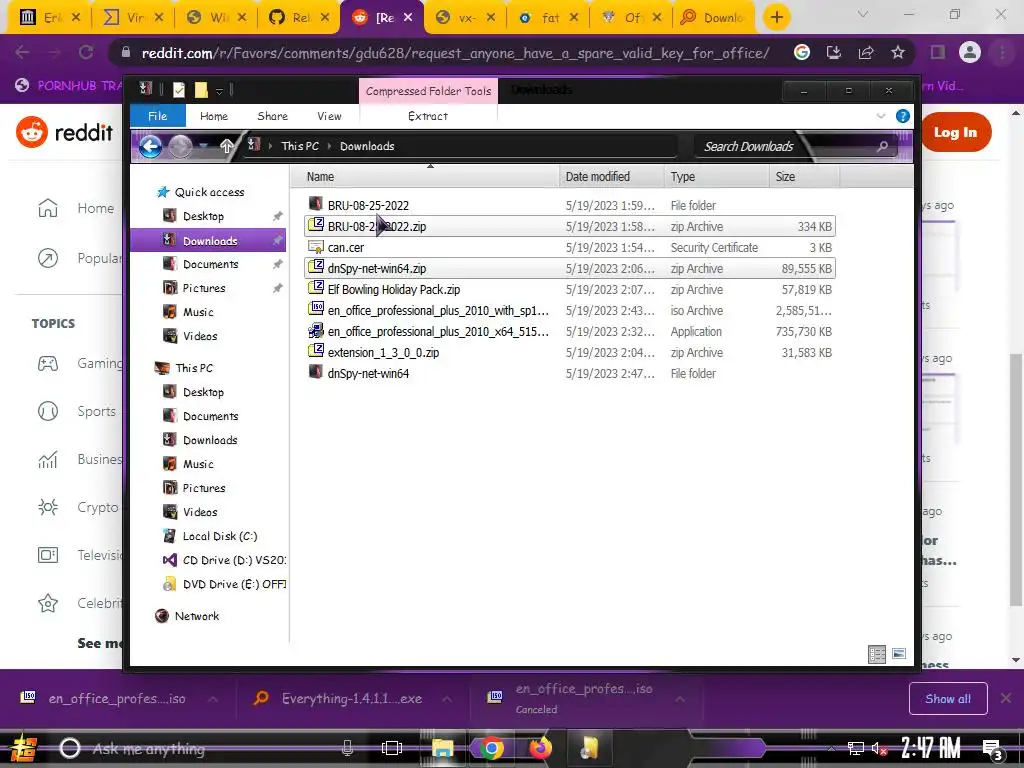This screenshot has width=1024, height=768.
Task: Bookmark this Reddit page with star icon
Action: click(898, 52)
